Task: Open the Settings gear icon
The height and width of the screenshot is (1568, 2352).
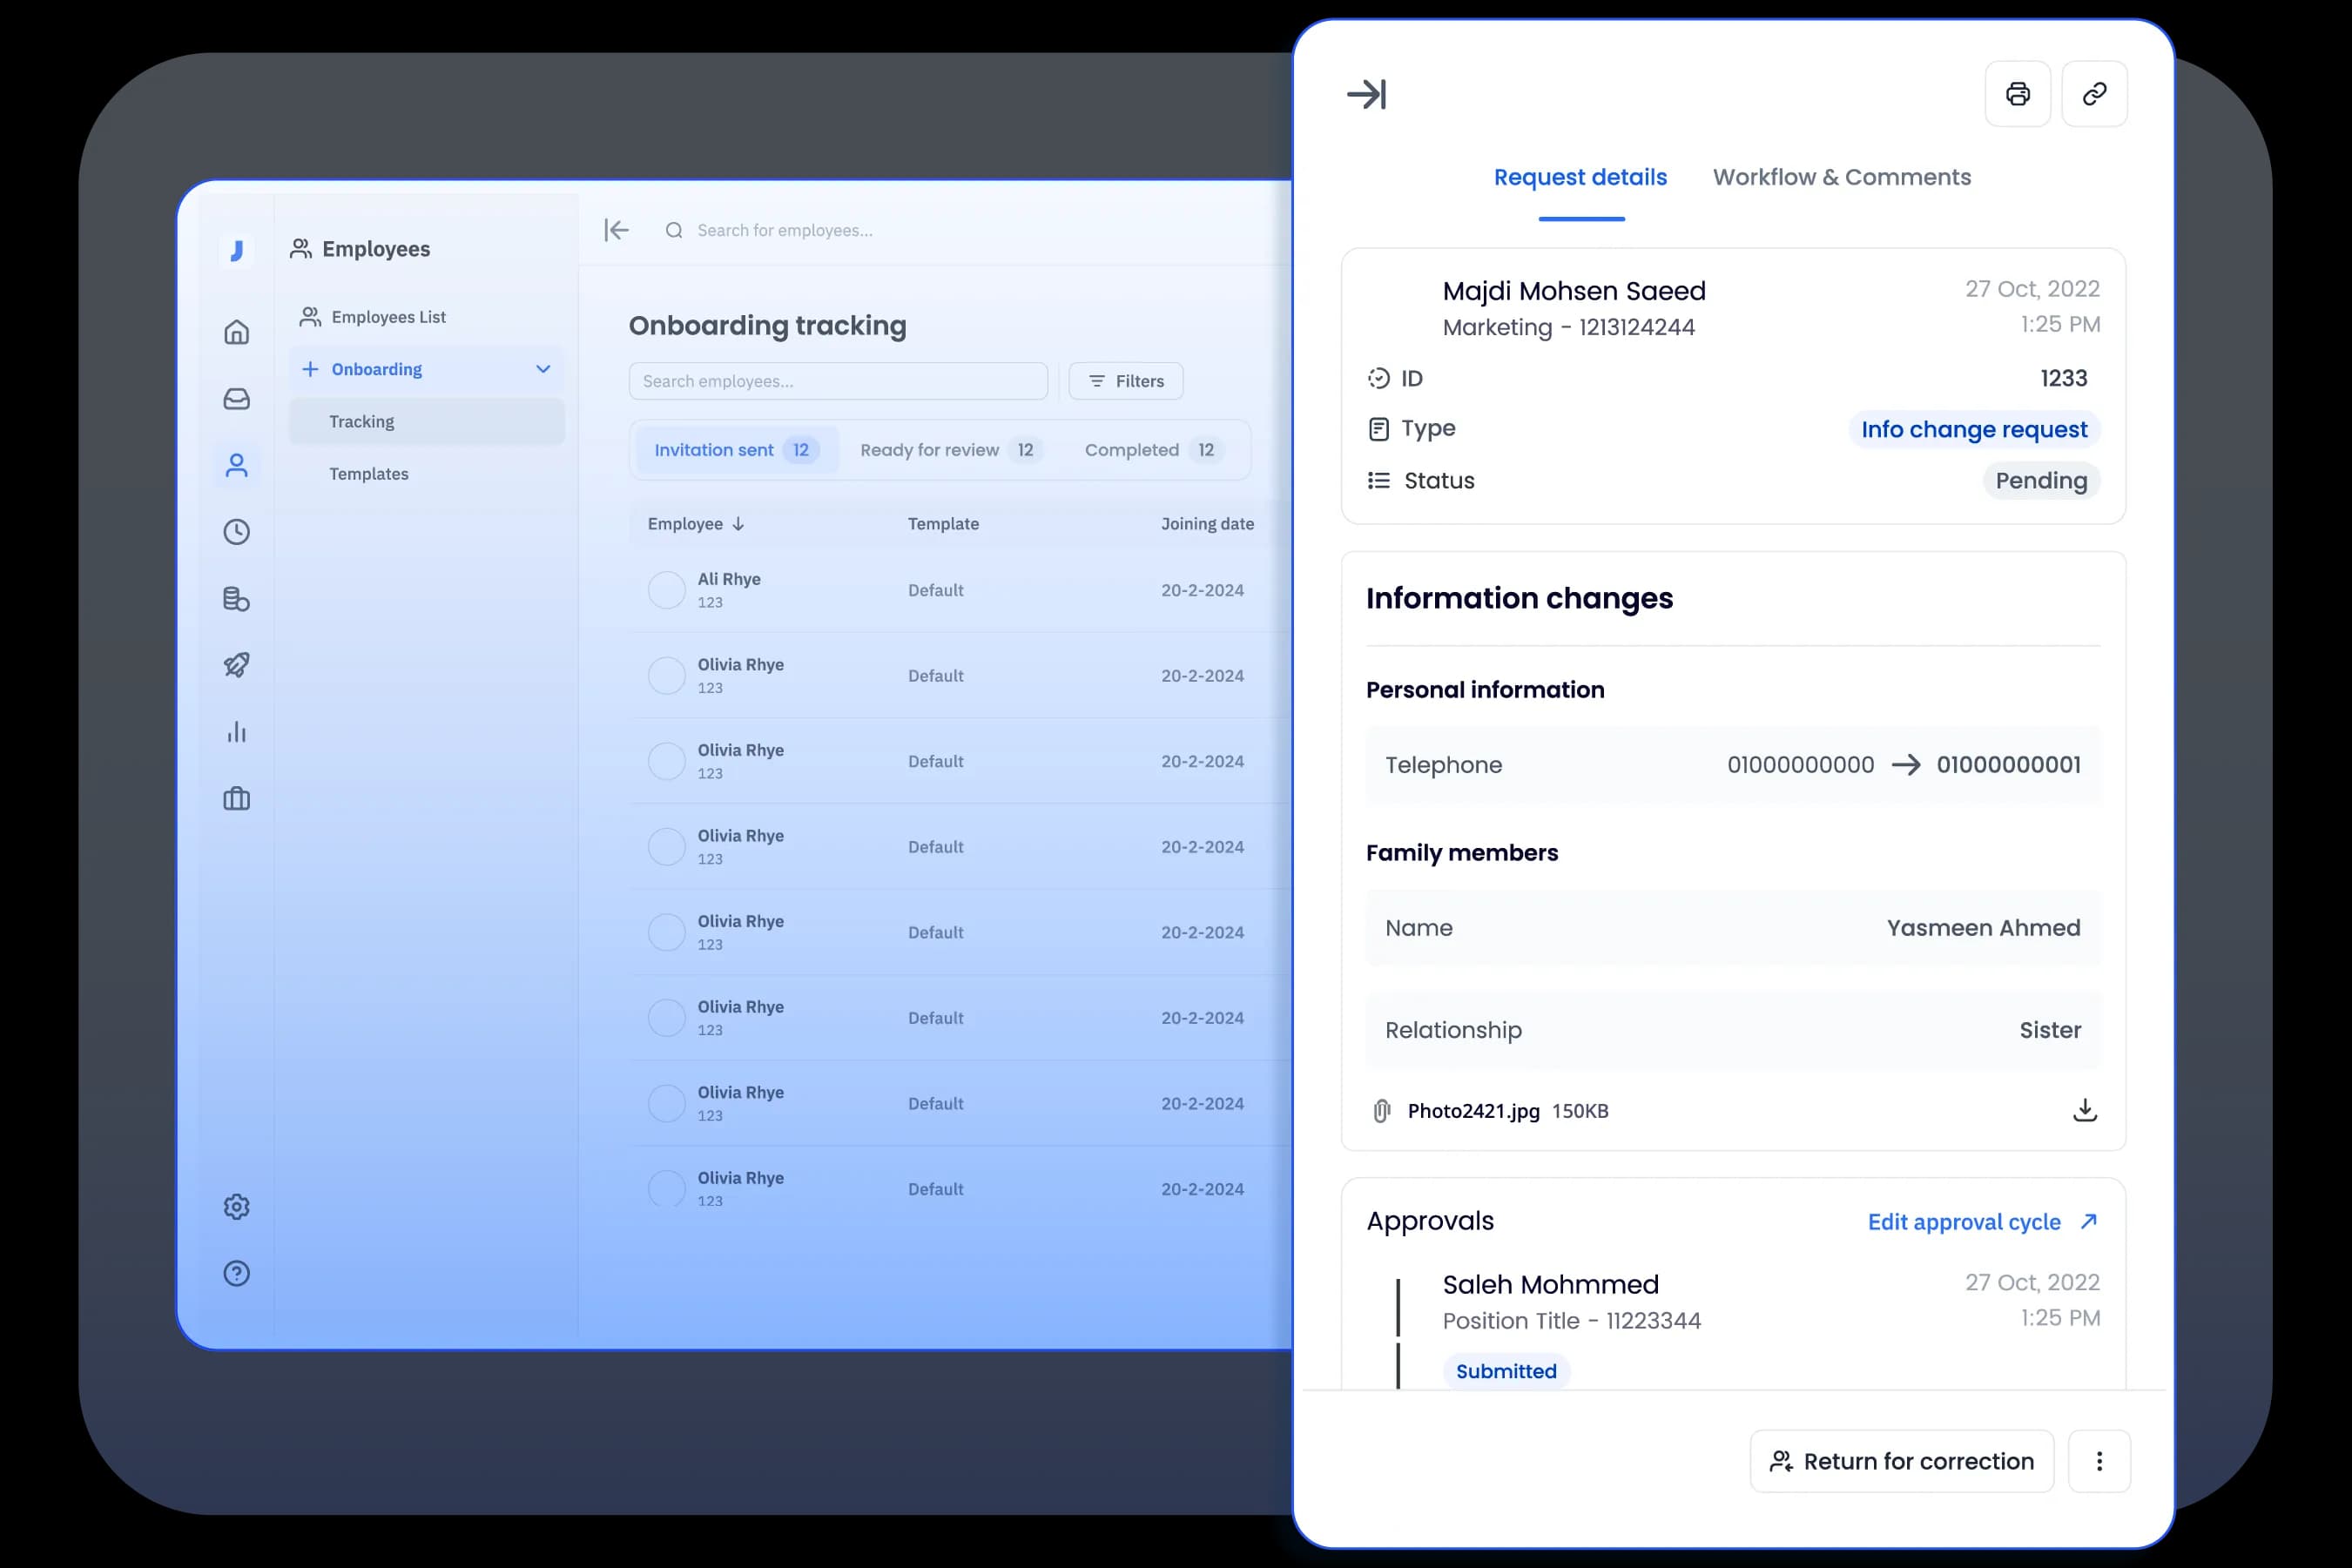Action: 236,1207
